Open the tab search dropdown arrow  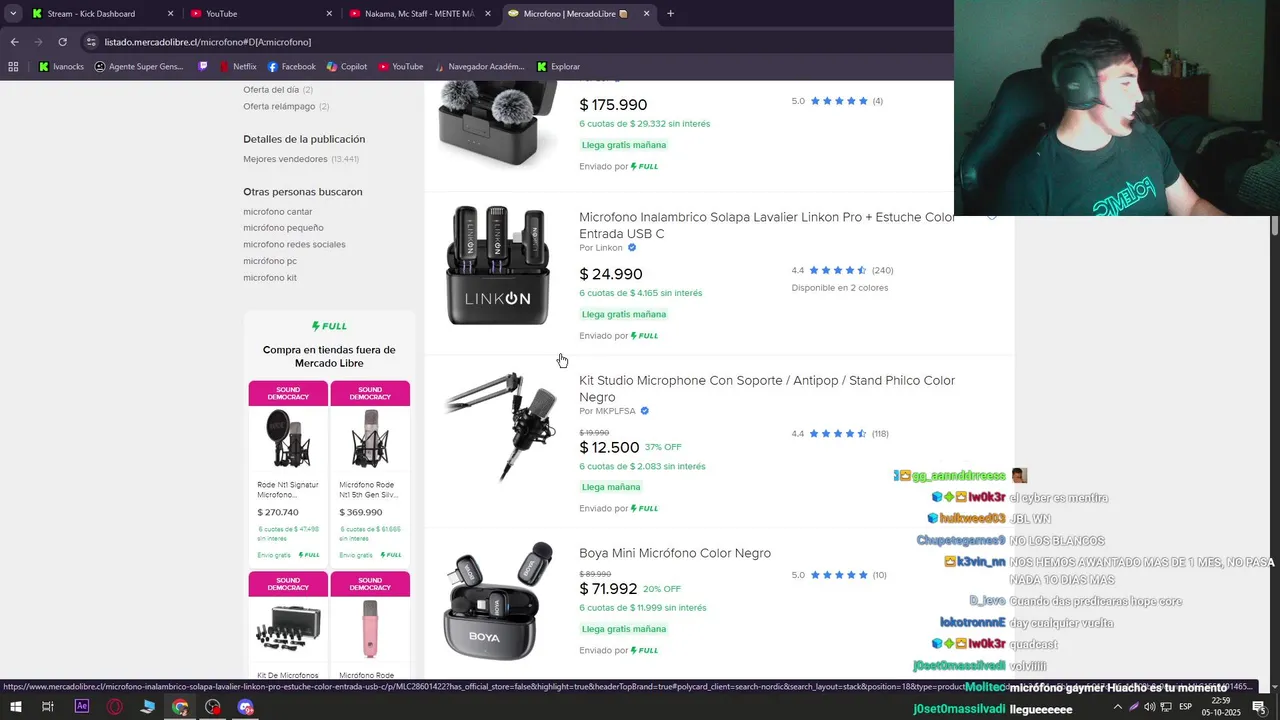[x=13, y=13]
